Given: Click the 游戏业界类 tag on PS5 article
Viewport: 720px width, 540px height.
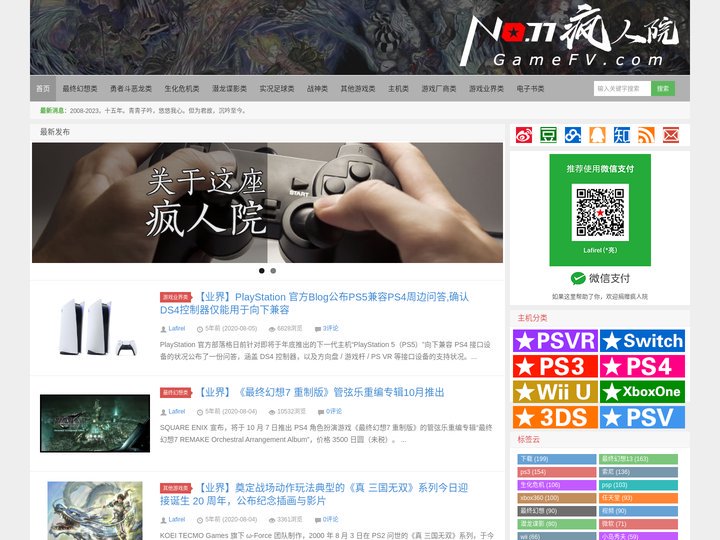Looking at the screenshot, I should coord(176,298).
